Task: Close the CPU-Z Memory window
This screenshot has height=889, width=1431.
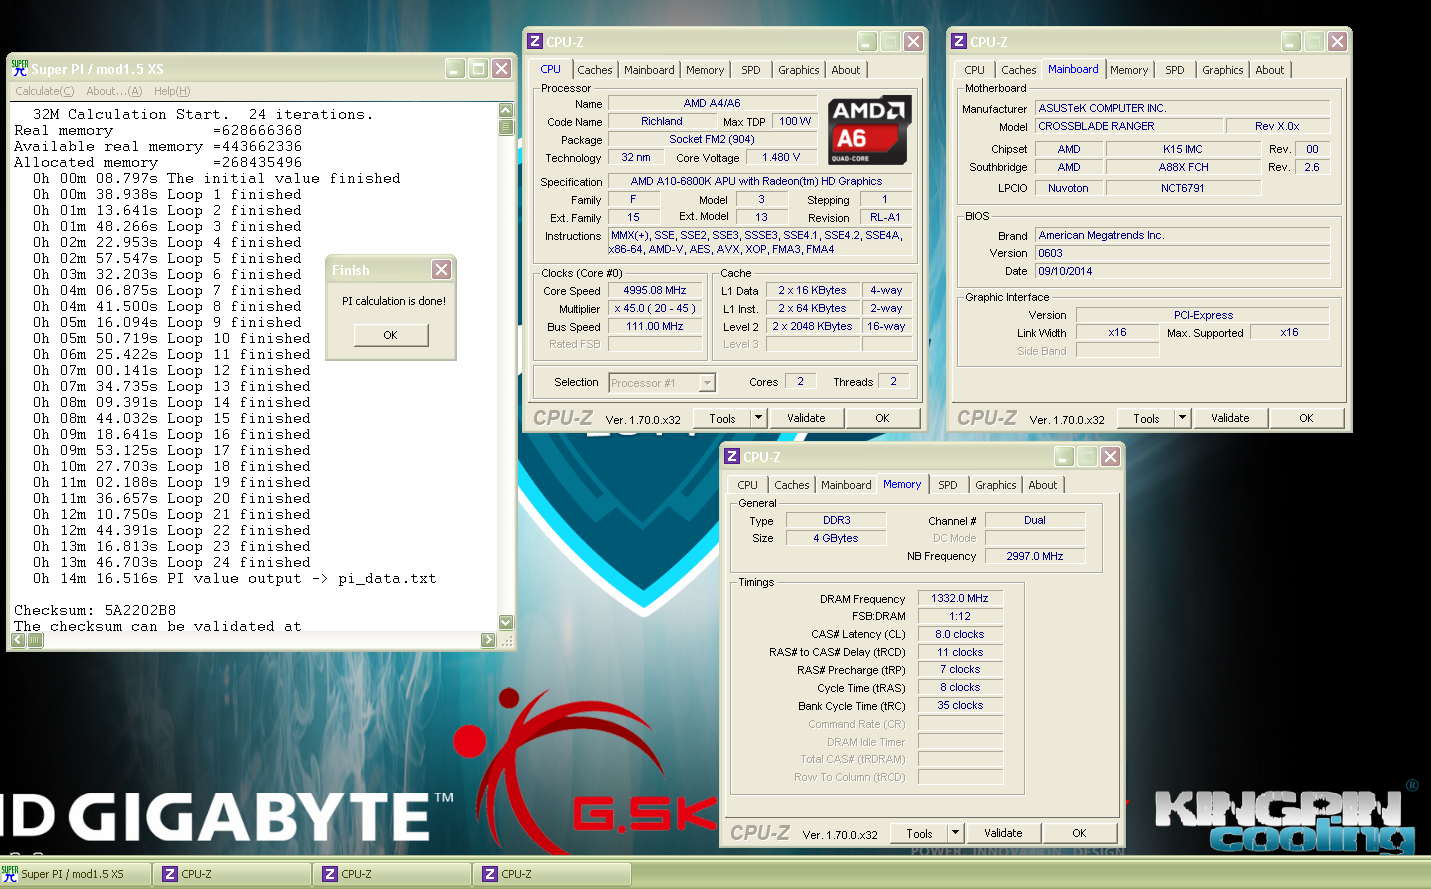Action: (x=1110, y=456)
